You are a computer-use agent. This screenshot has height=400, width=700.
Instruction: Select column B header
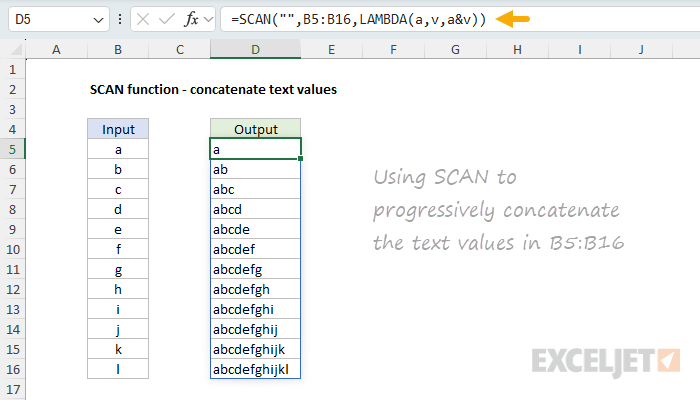point(118,49)
